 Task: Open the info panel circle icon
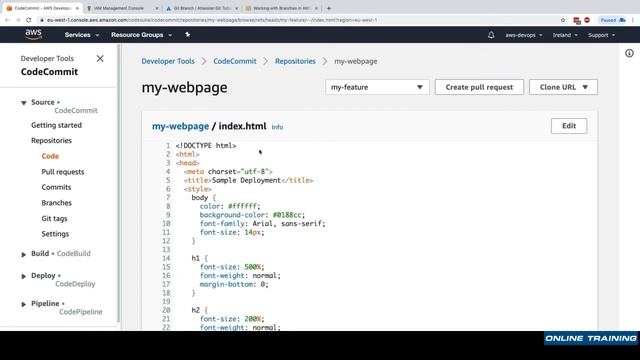[629, 53]
